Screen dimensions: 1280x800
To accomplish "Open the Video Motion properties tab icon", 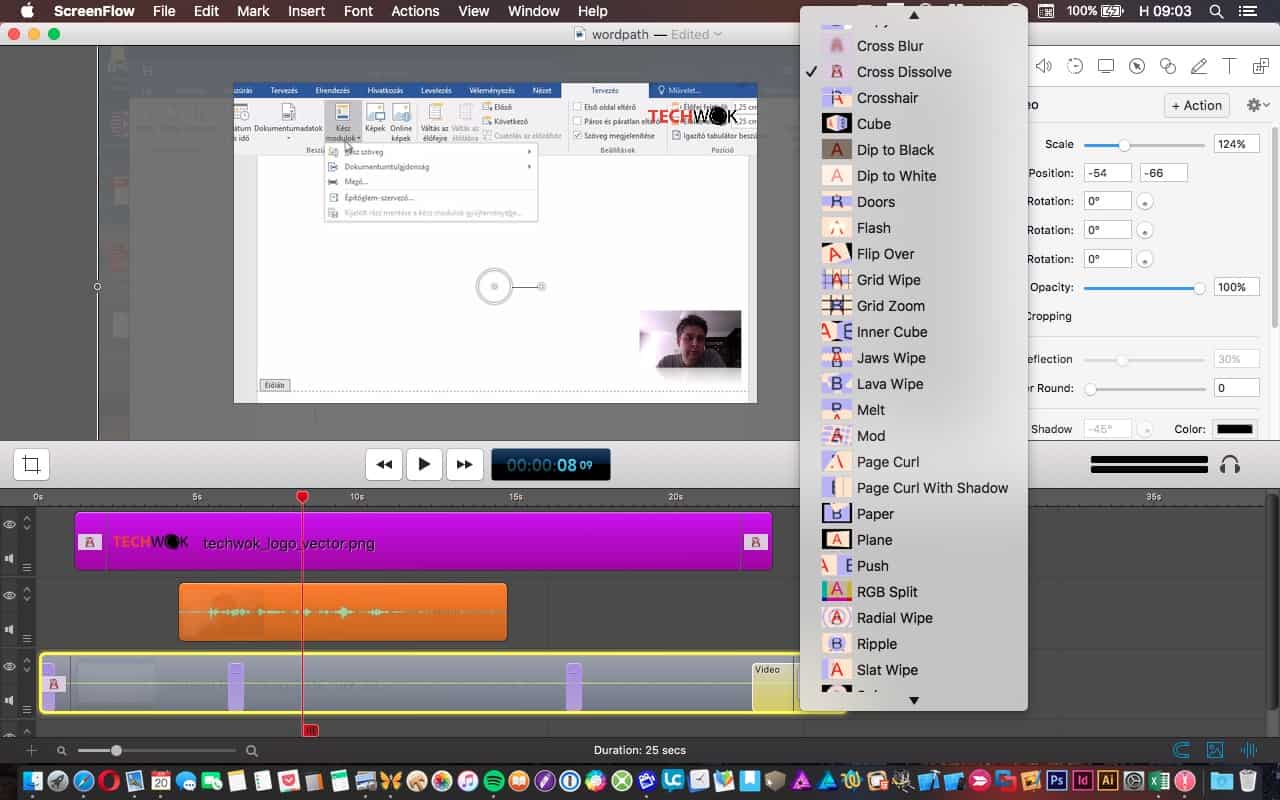I will [x=1075, y=66].
